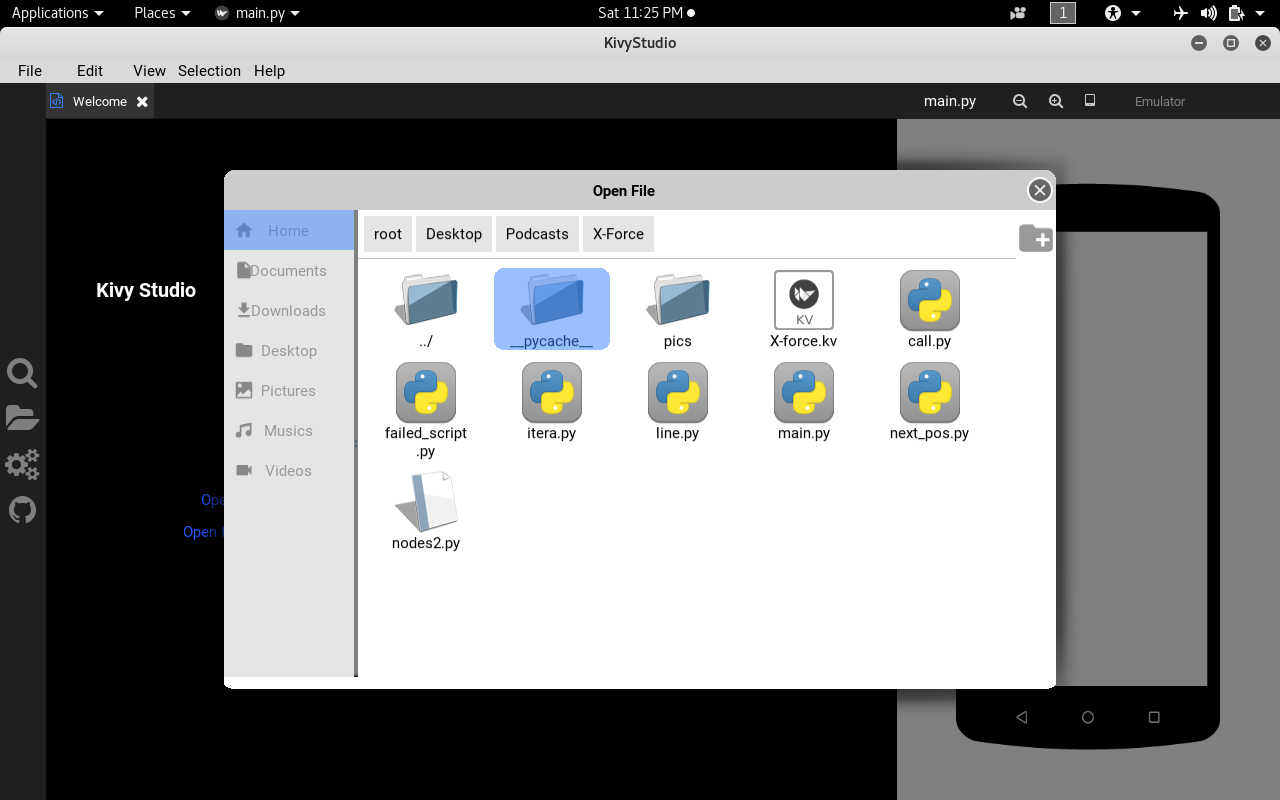Select the line.py file
The image size is (1280, 800).
[678, 401]
